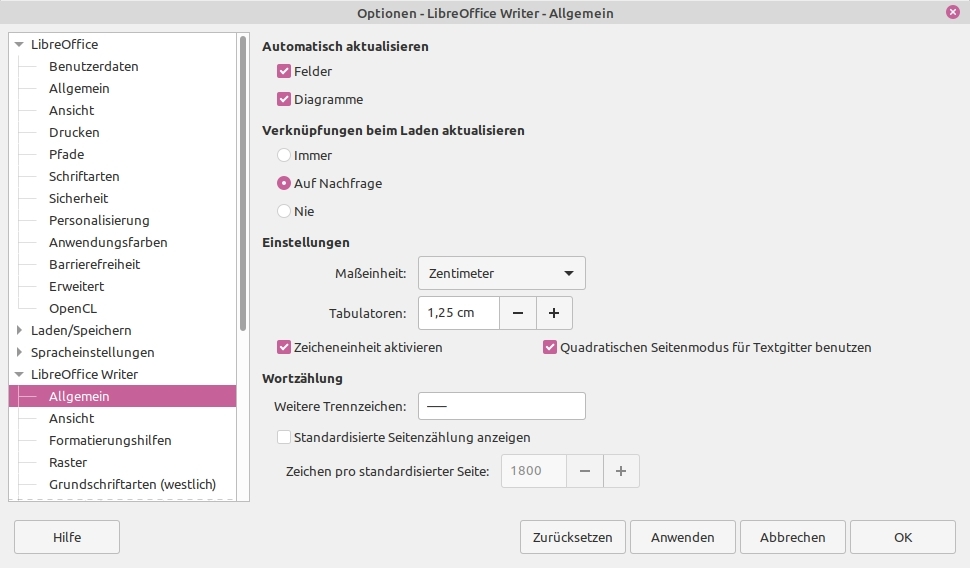
Task: Open the Raster options page
Action: pos(68,462)
